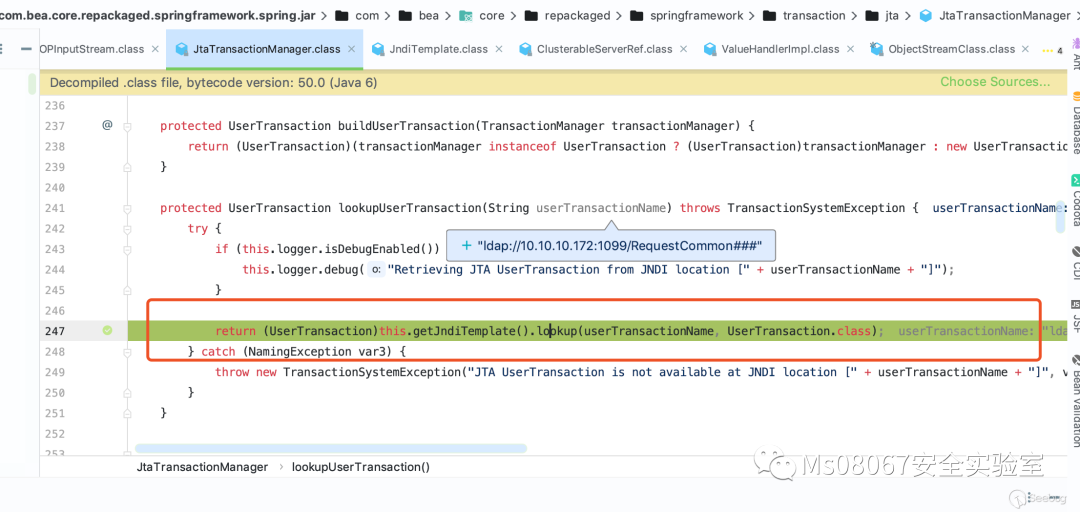The height and width of the screenshot is (512, 1080).
Task: Click the folder icon before 'repackaged' breadcrumb
Action: tap(530, 15)
